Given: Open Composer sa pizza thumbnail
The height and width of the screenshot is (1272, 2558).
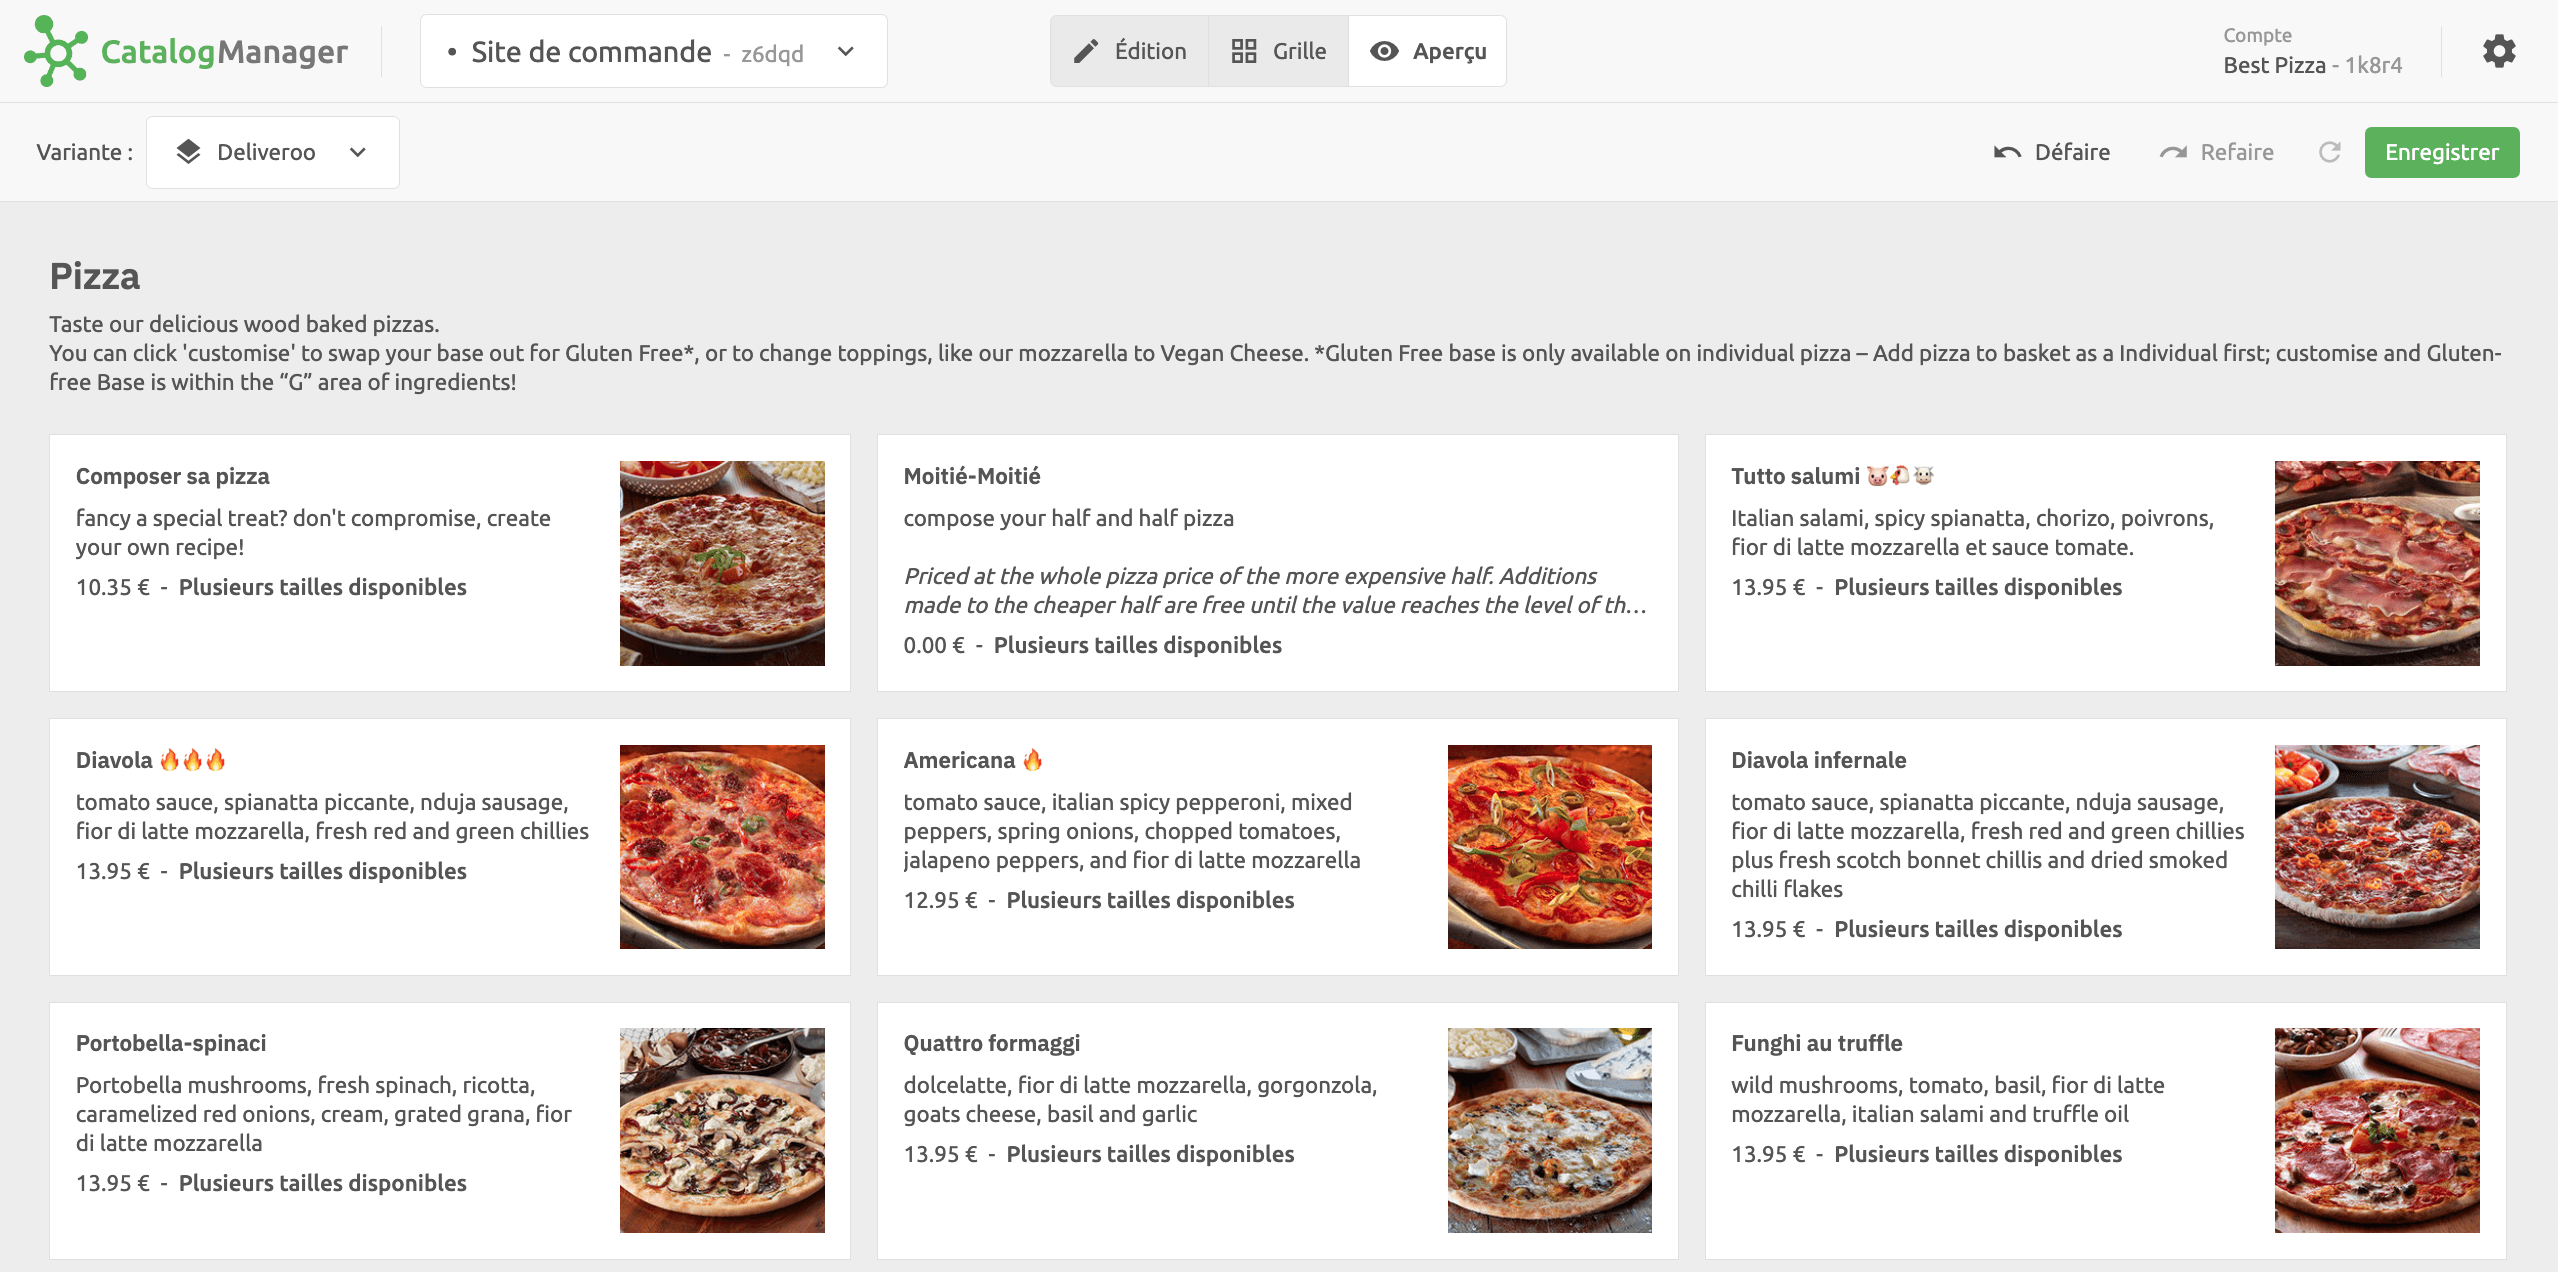Looking at the screenshot, I should pyautogui.click(x=722, y=563).
